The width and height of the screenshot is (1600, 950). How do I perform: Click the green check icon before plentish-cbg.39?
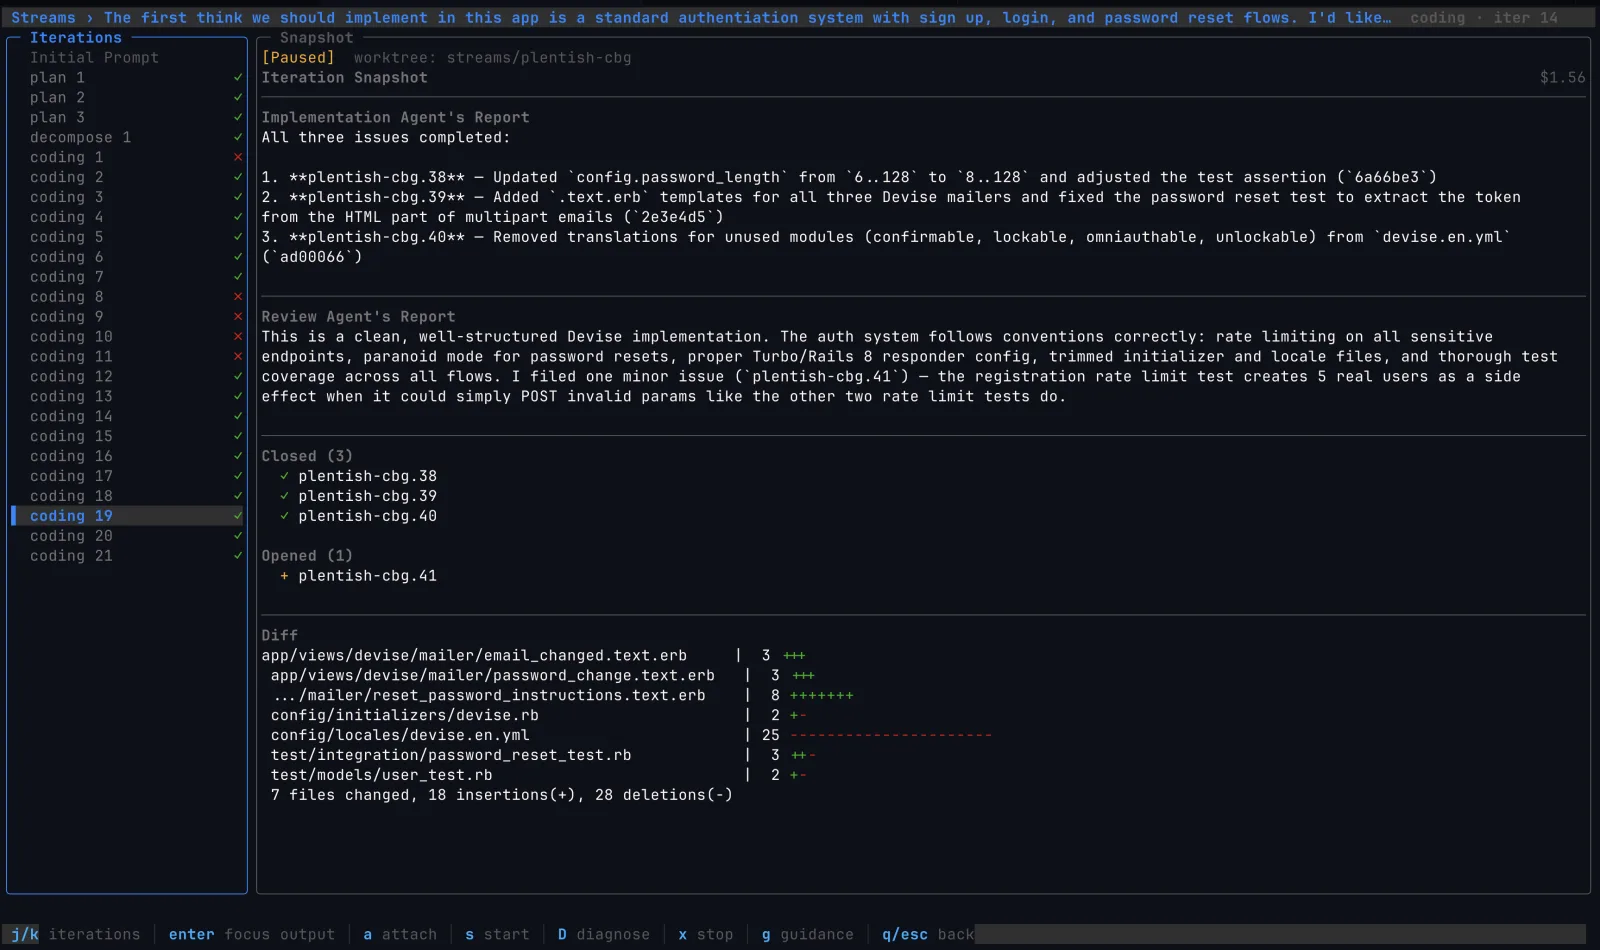point(284,496)
